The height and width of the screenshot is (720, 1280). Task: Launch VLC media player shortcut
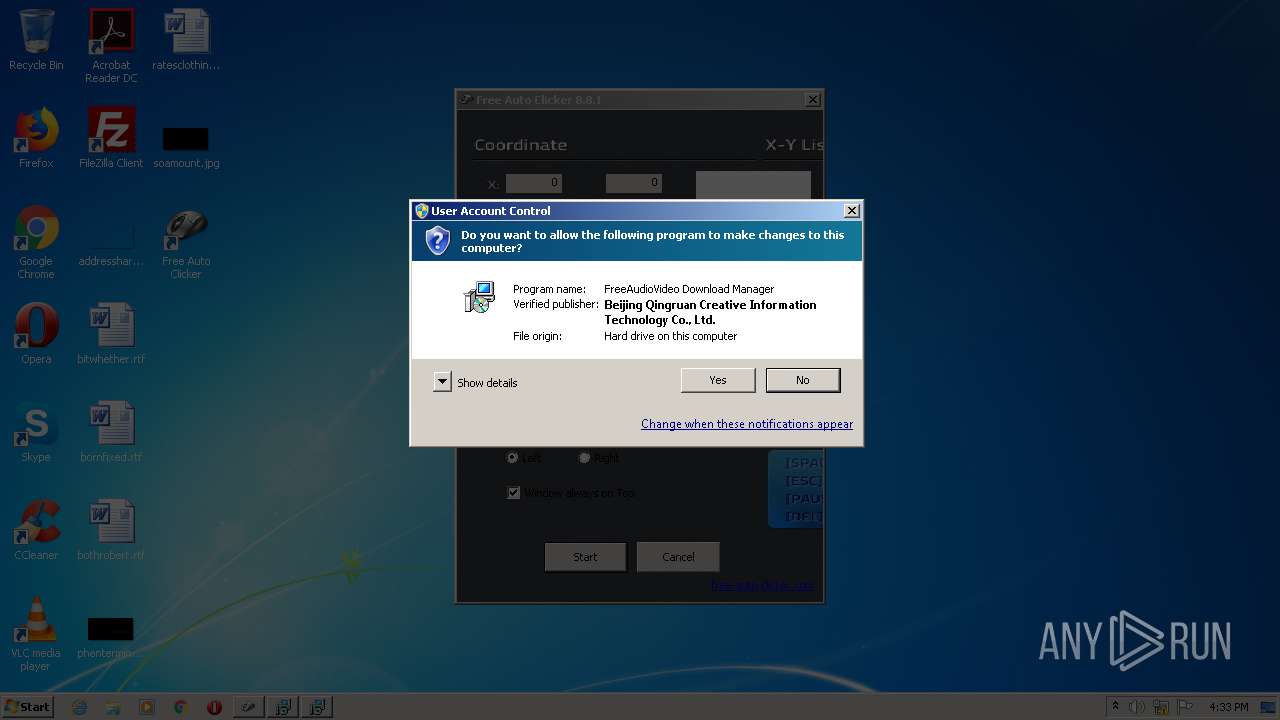(36, 634)
